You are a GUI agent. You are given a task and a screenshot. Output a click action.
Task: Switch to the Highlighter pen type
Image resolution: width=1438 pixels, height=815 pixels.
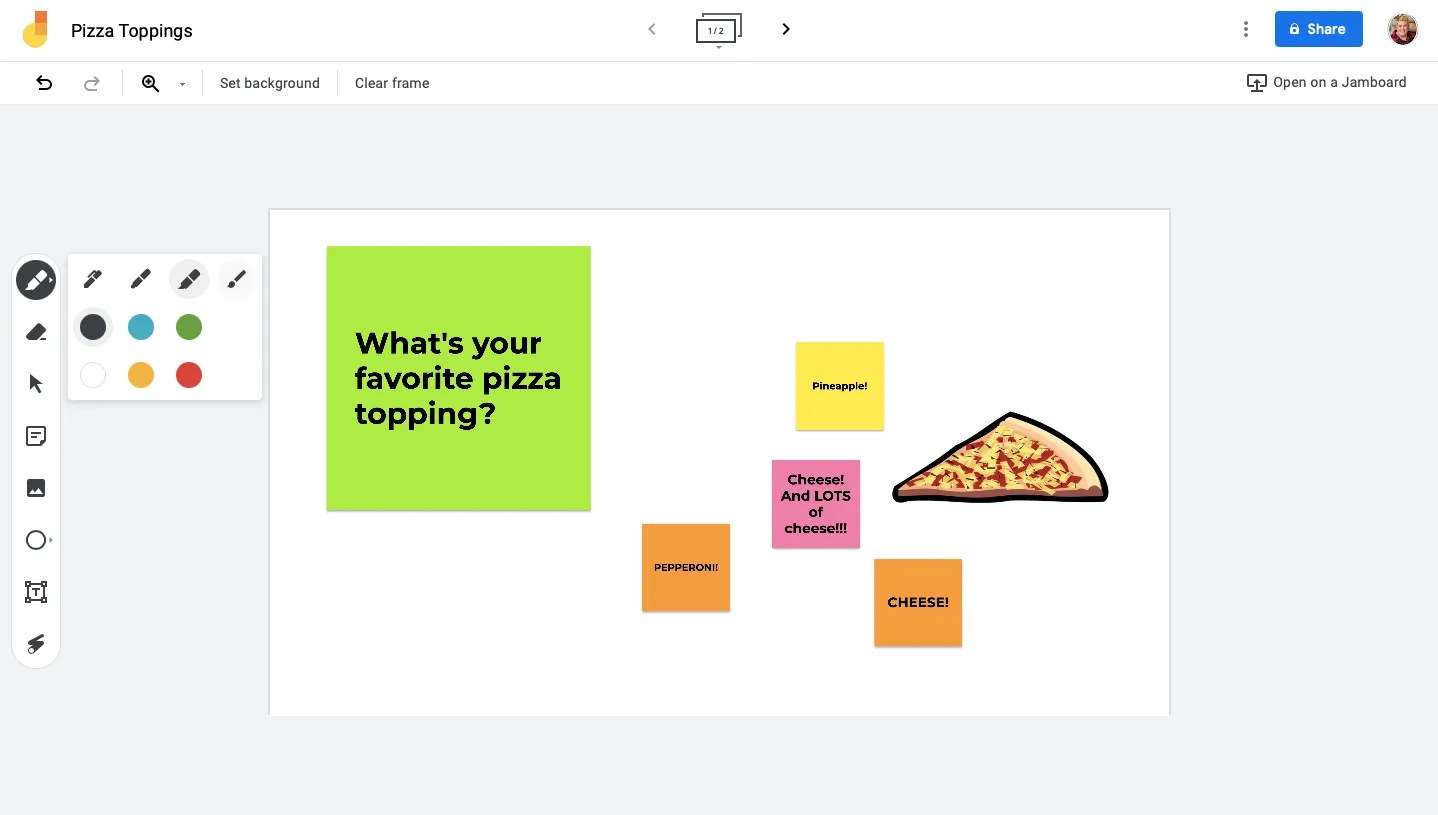(189, 279)
